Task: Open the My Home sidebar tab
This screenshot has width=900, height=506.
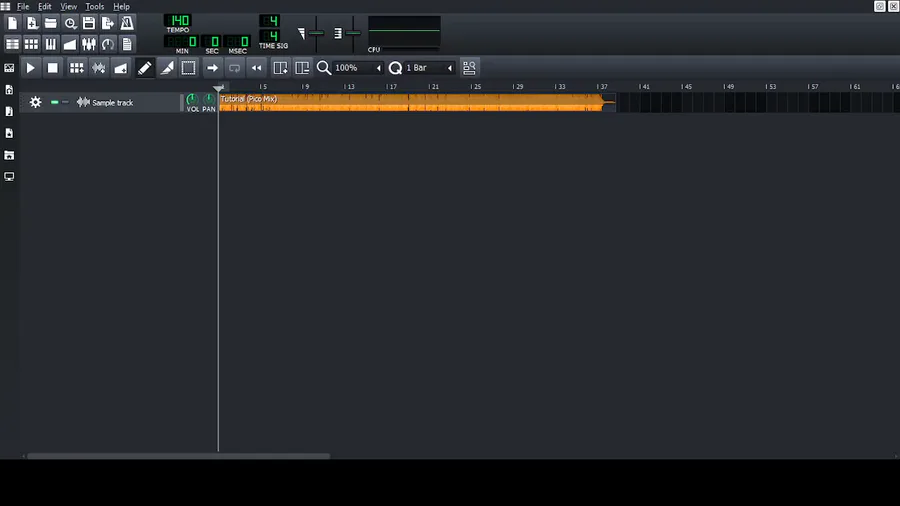Action: pos(9,155)
